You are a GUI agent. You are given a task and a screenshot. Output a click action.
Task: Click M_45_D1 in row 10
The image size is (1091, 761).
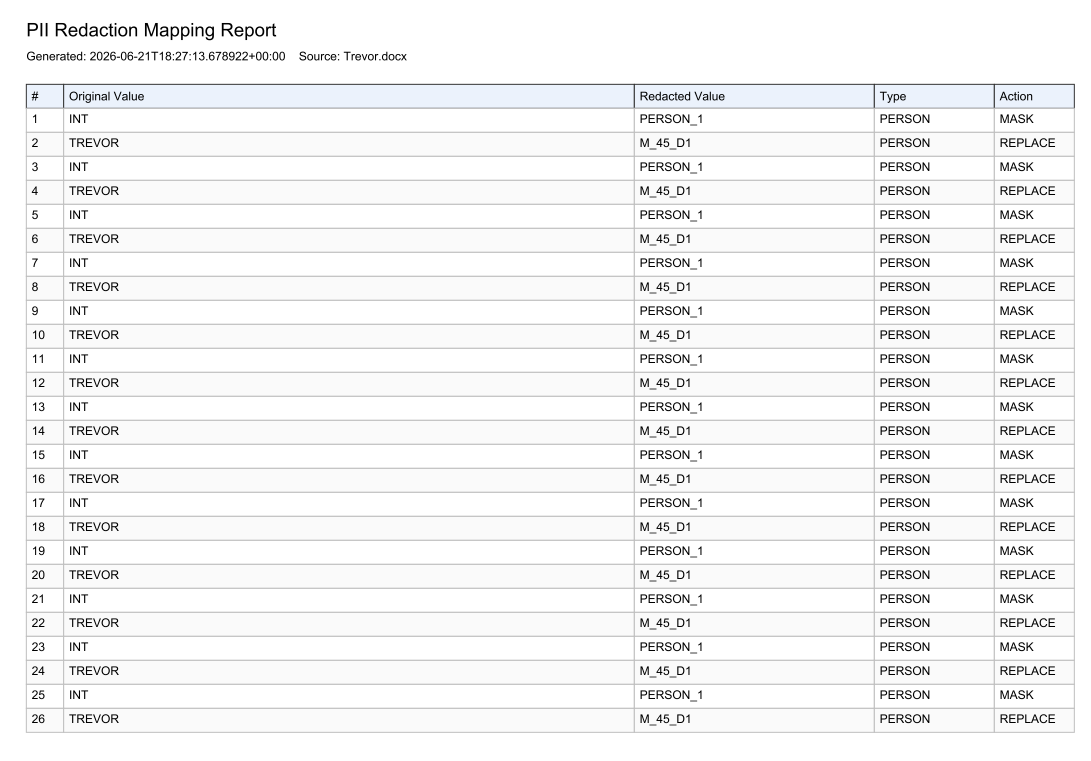[x=665, y=335]
